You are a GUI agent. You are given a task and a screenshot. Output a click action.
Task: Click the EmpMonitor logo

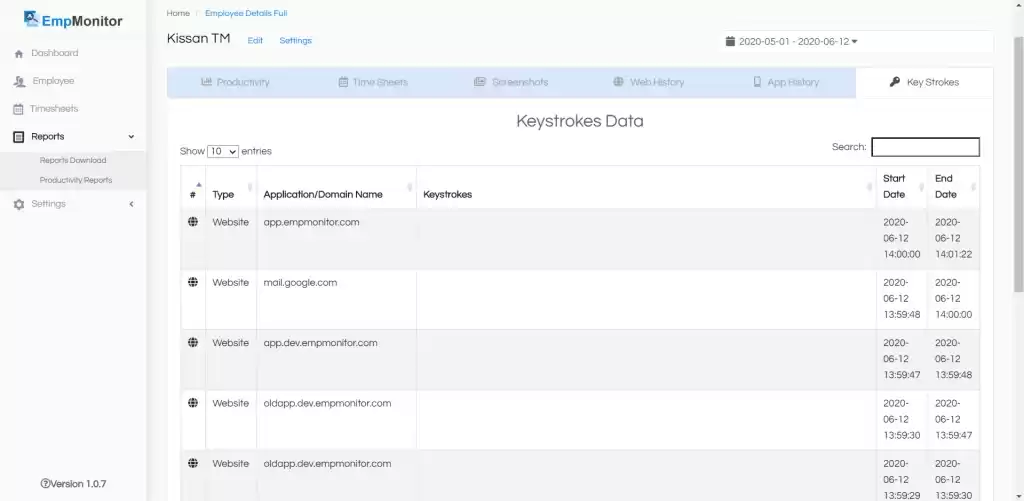click(x=72, y=20)
